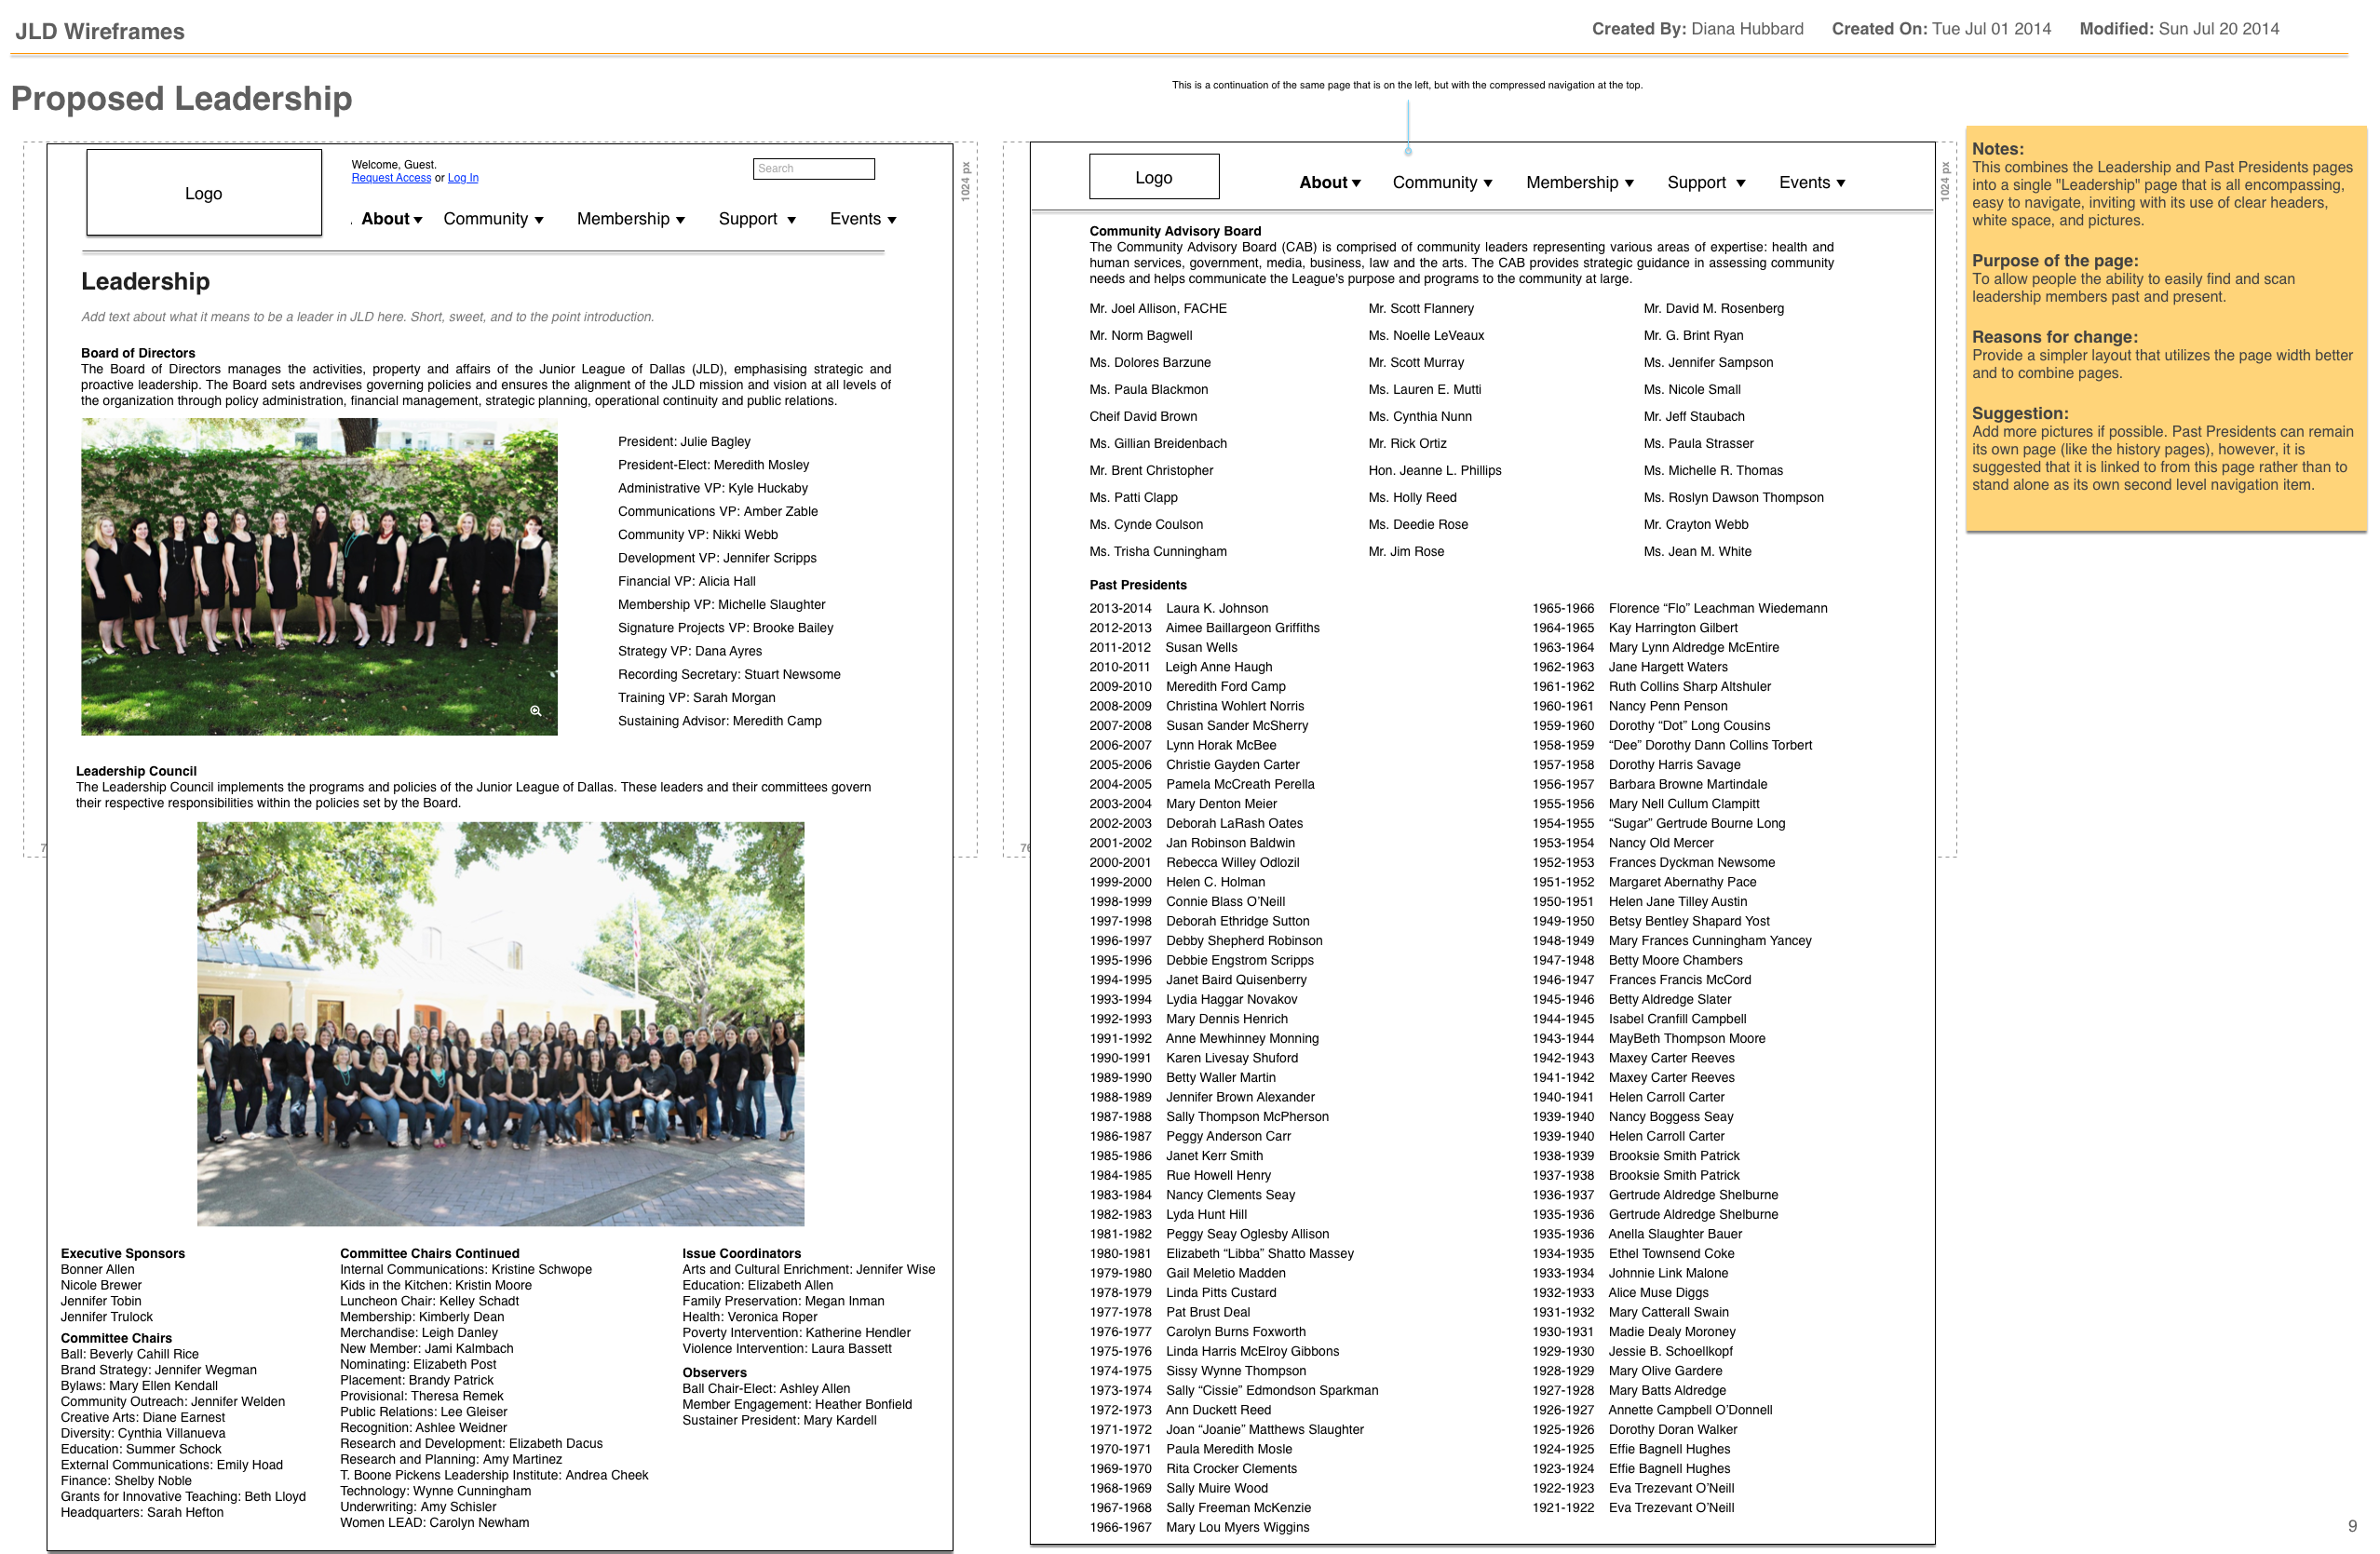Viewport: 2380px width, 1554px height.
Task: Select Mr. David M. Rosenberg name
Action: (1713, 309)
